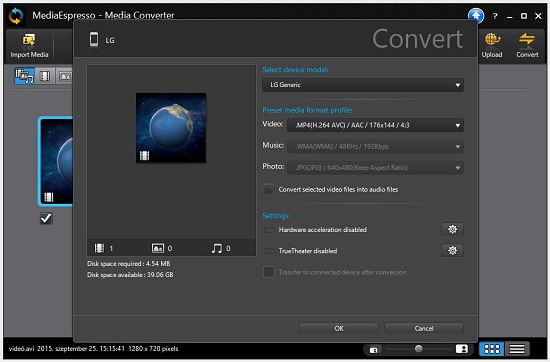Click small thumbnail size icon
The image size is (550, 362).
pos(374,350)
